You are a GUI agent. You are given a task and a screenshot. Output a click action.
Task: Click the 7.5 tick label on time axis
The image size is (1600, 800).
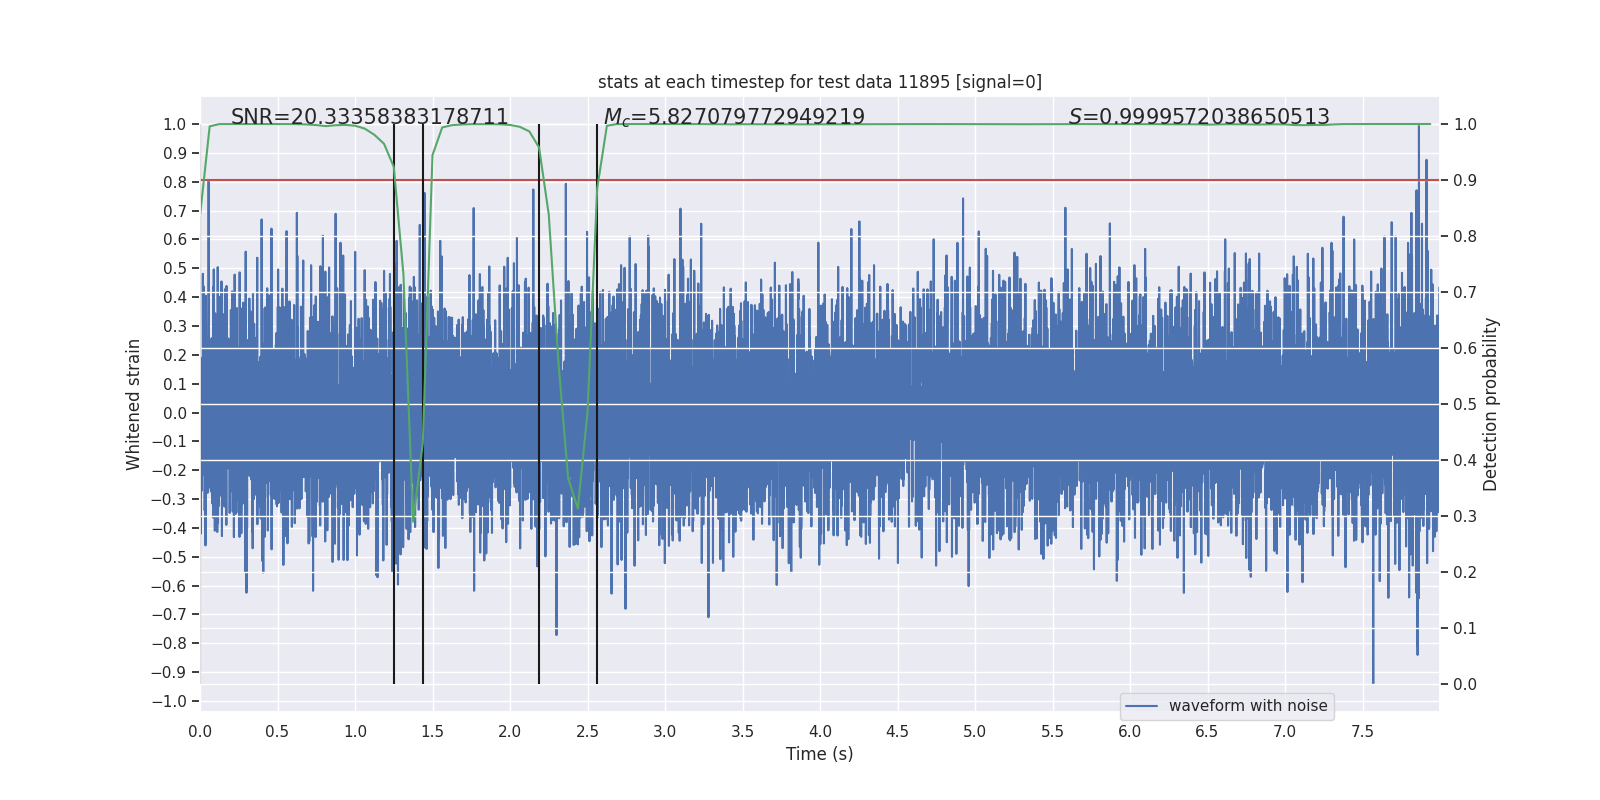point(1362,731)
